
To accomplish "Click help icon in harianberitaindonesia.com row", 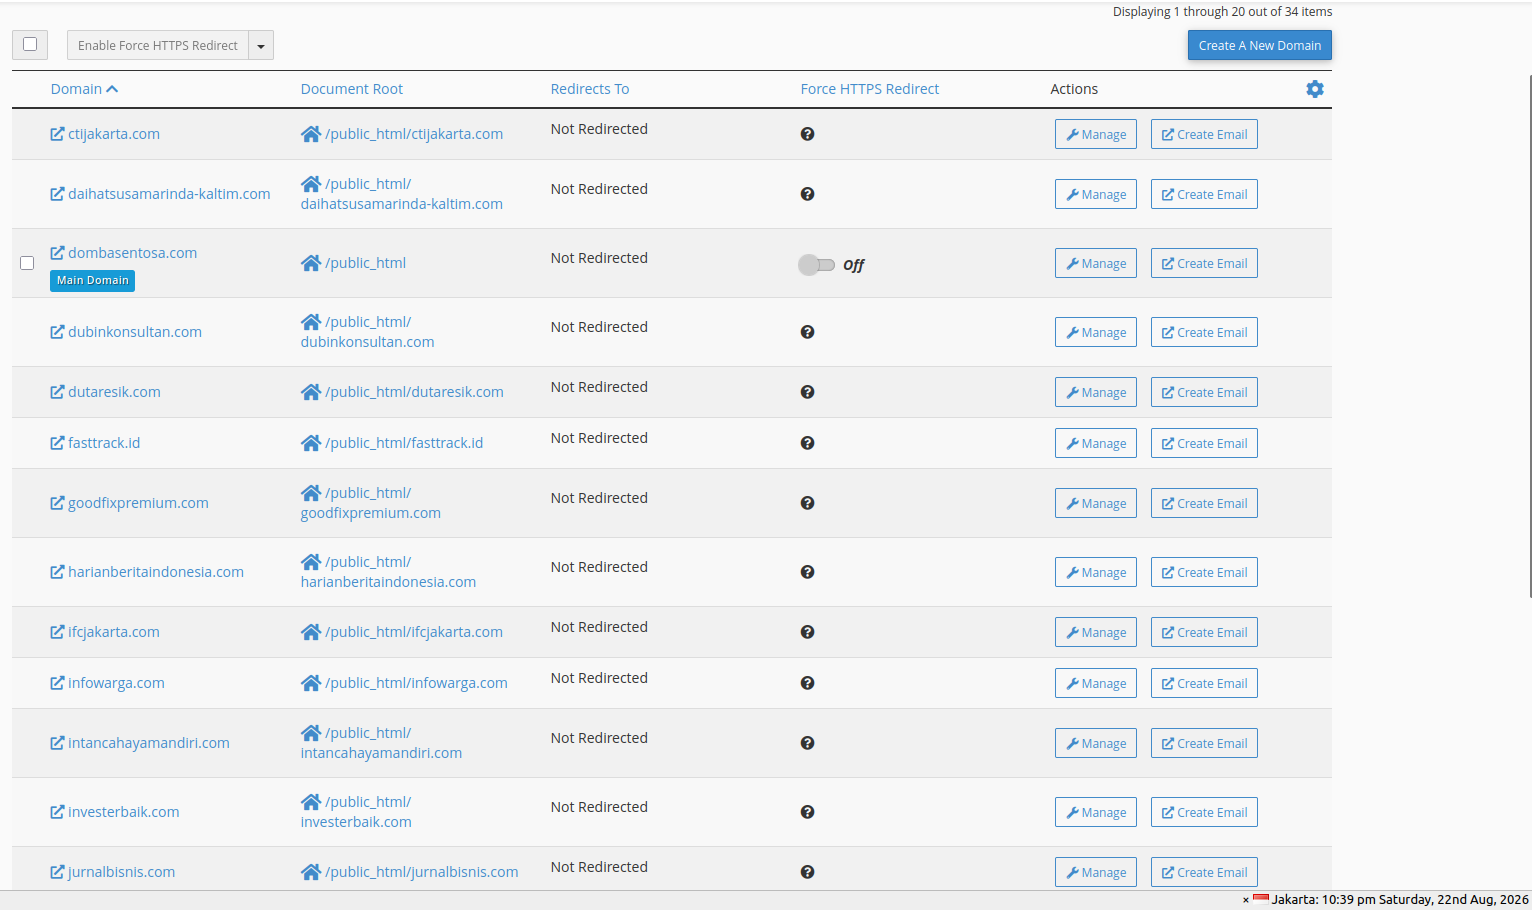I will 807,572.
